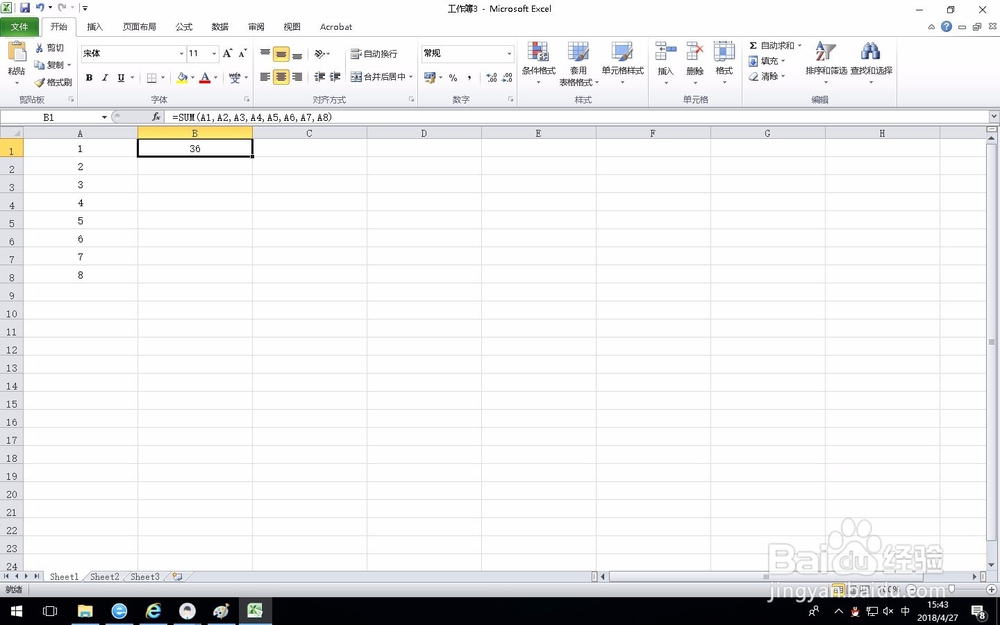
Task: Switch to the Formulas (公式) tab
Action: pyautogui.click(x=184, y=27)
